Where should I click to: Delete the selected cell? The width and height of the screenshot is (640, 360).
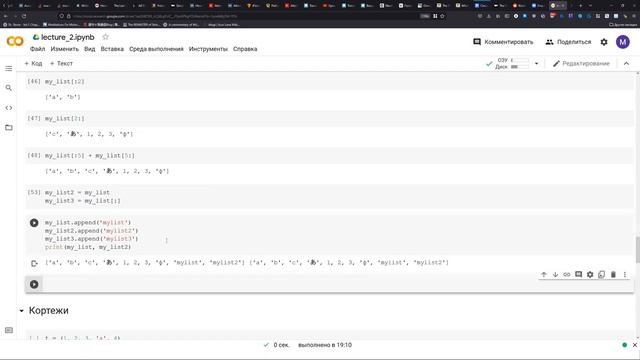tap(613, 275)
